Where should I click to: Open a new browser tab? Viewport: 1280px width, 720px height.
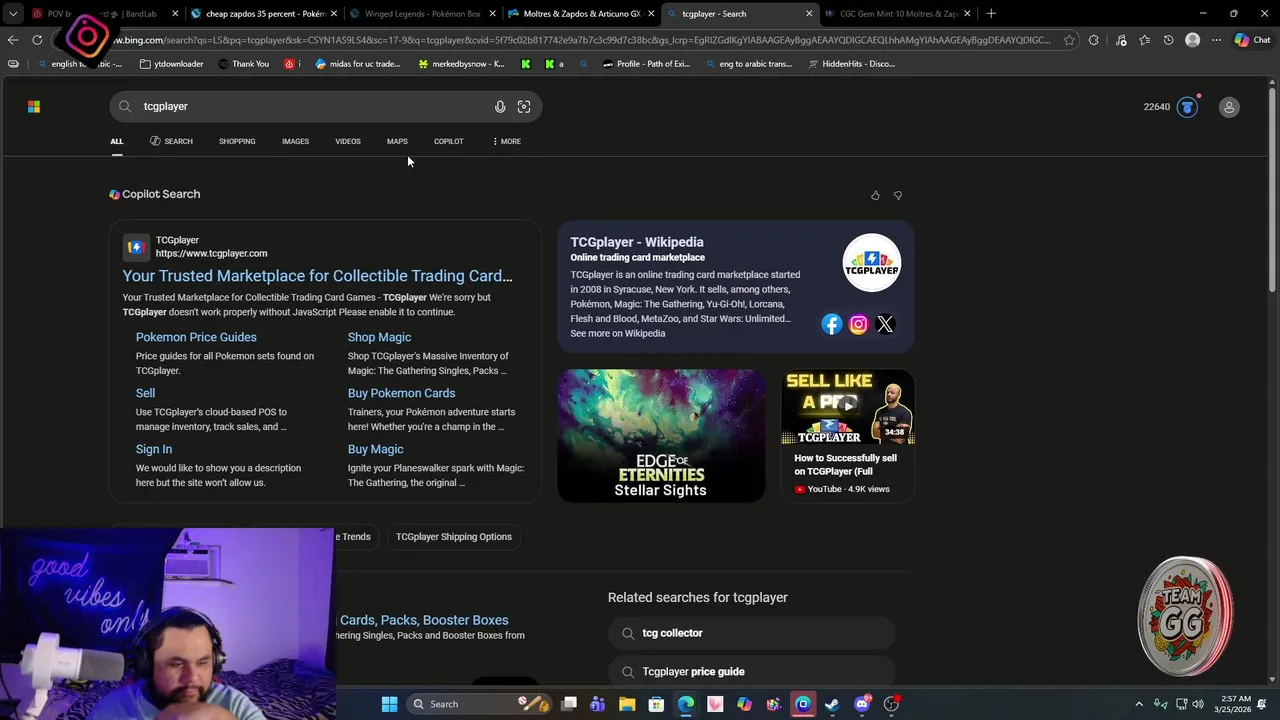pos(991,13)
